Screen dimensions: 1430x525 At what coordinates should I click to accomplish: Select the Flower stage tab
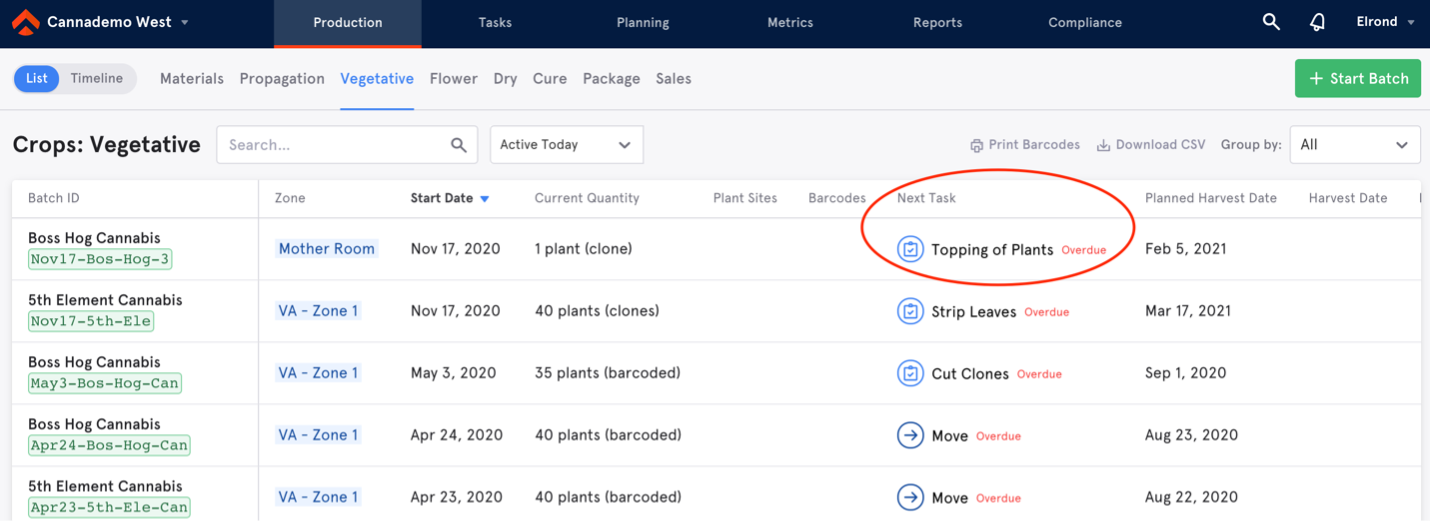pyautogui.click(x=453, y=78)
